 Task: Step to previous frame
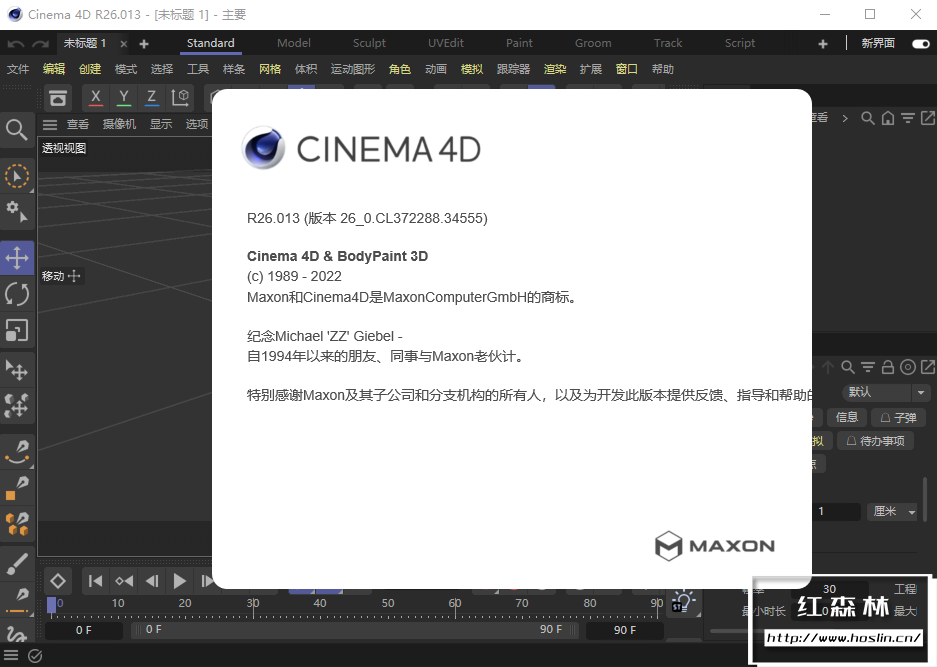point(152,581)
